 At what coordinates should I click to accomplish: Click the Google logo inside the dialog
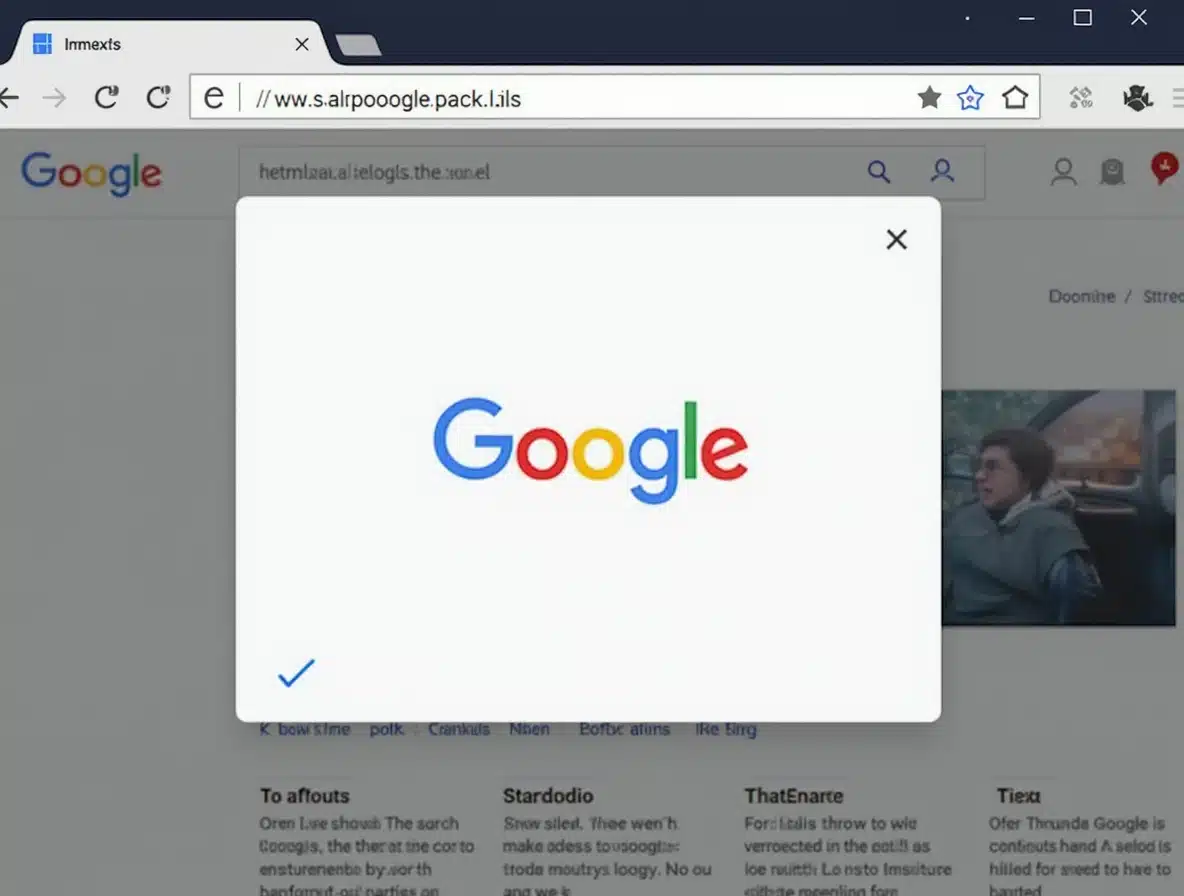pos(590,451)
